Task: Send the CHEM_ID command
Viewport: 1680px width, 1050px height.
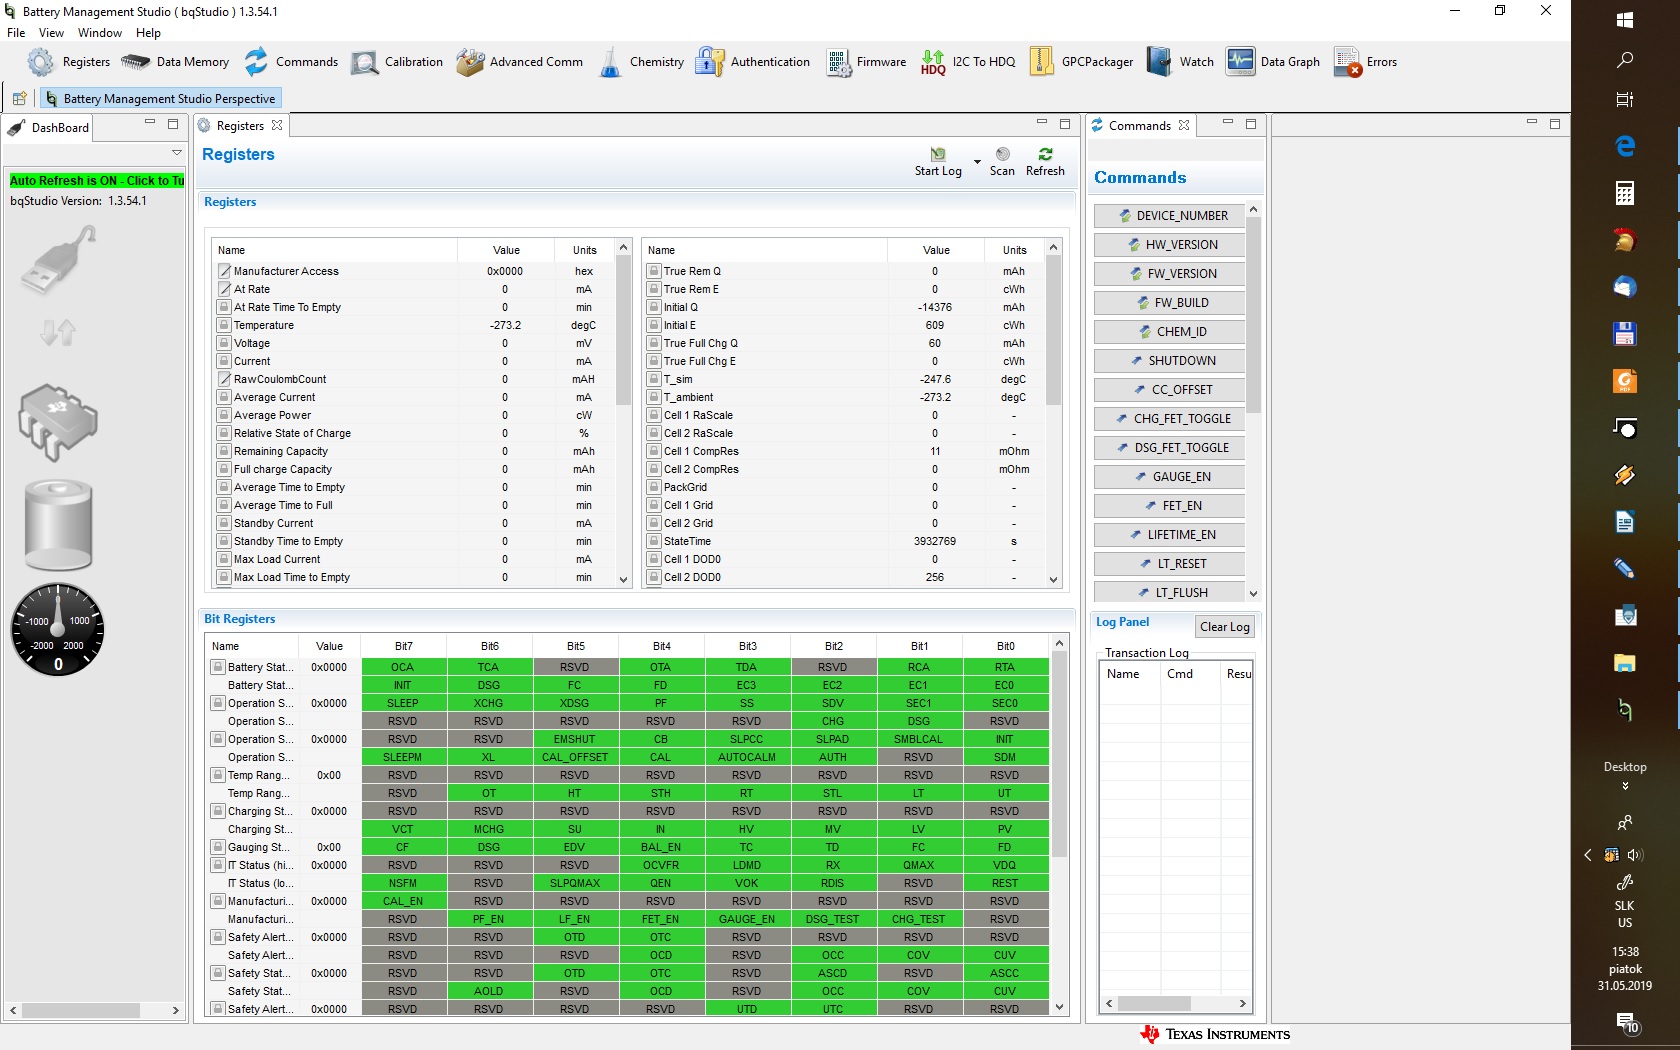Action: click(x=1169, y=332)
